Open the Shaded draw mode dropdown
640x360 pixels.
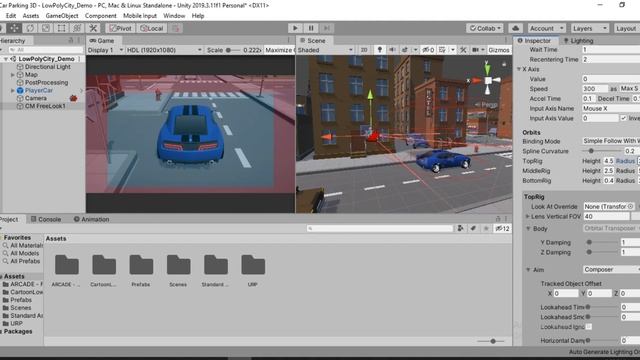point(325,50)
